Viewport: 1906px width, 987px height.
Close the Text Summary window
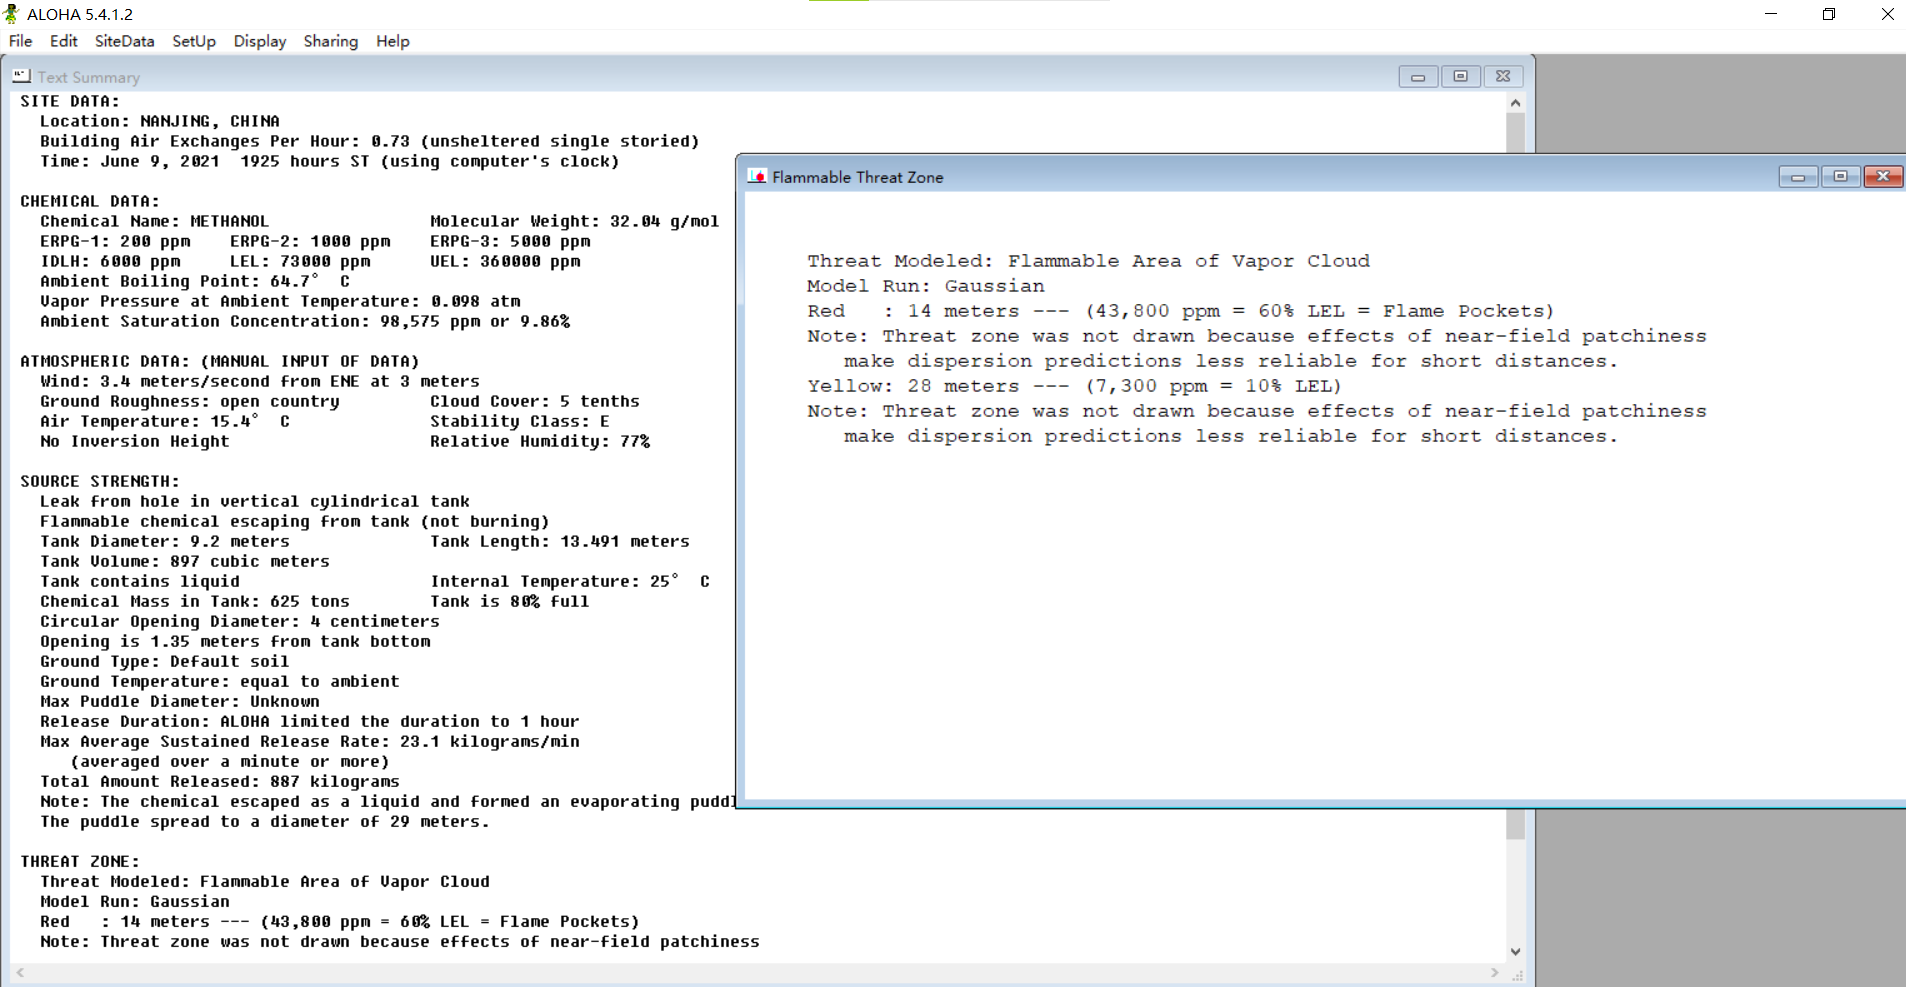coord(1503,77)
